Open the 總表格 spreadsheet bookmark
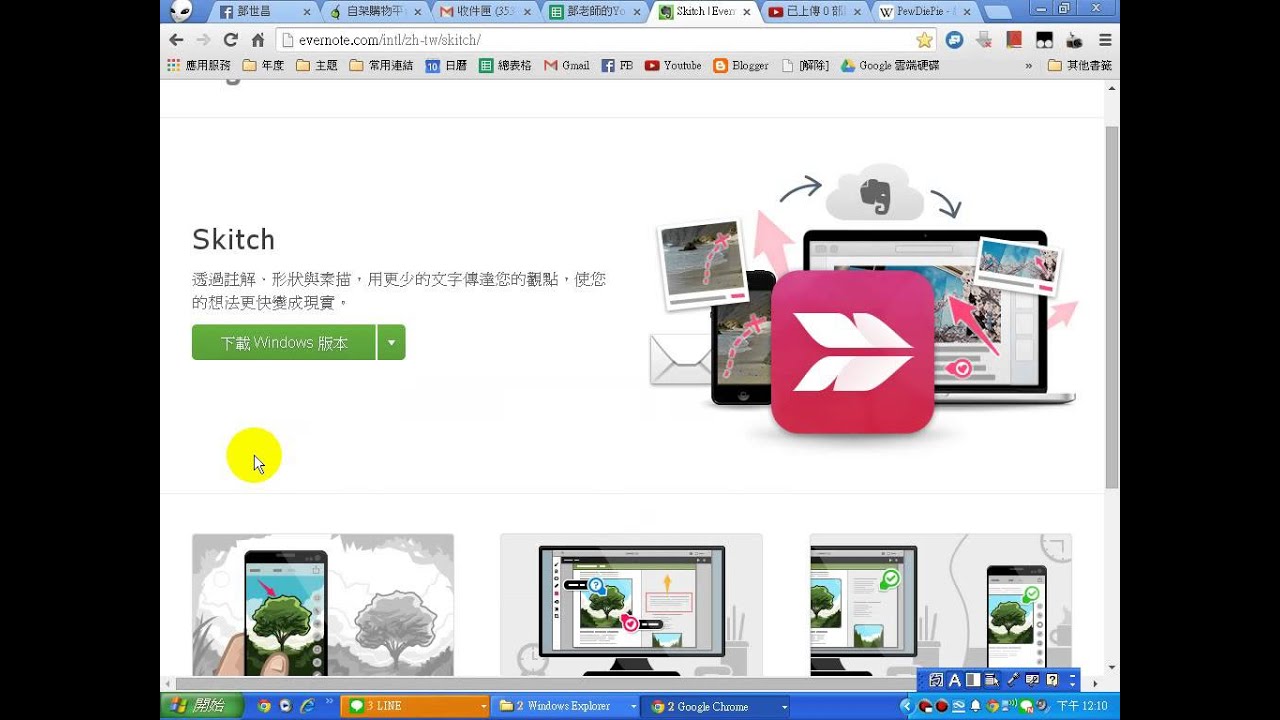 pos(505,66)
